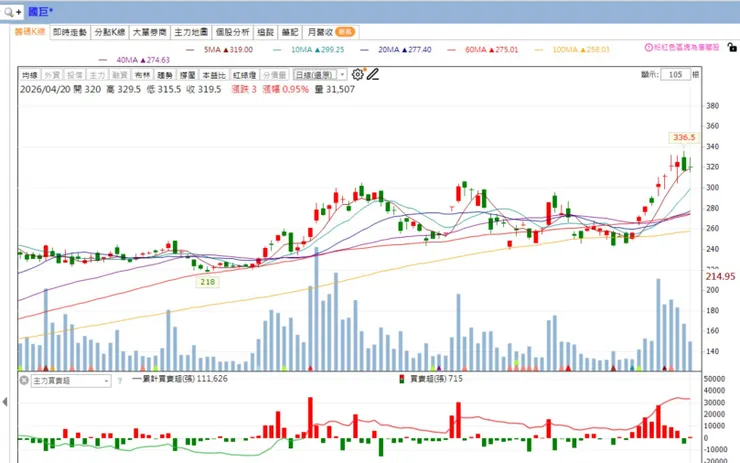
Task: Toggle the 外資 overlay button
Action: 52,75
